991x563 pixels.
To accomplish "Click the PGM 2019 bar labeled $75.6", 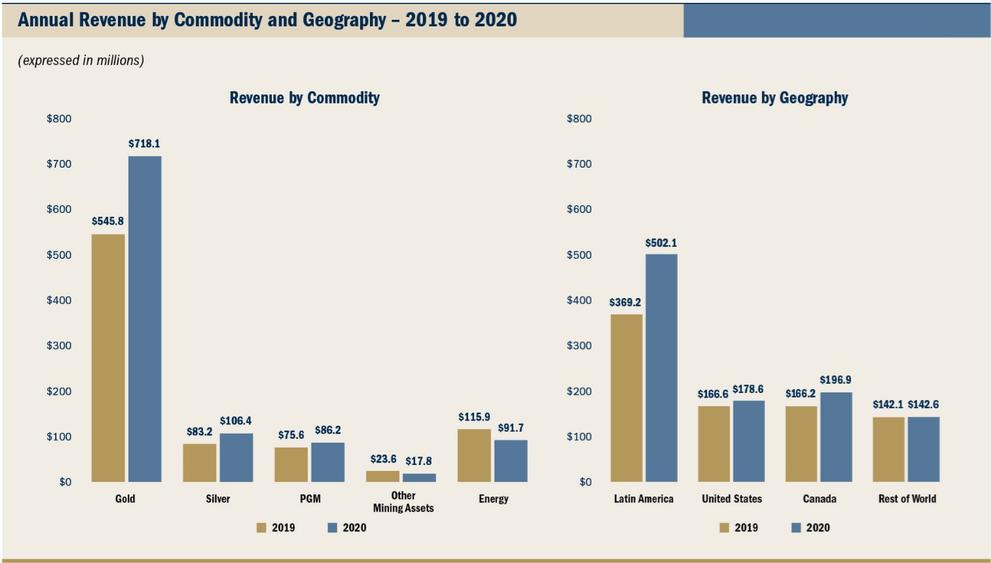I will tap(292, 464).
